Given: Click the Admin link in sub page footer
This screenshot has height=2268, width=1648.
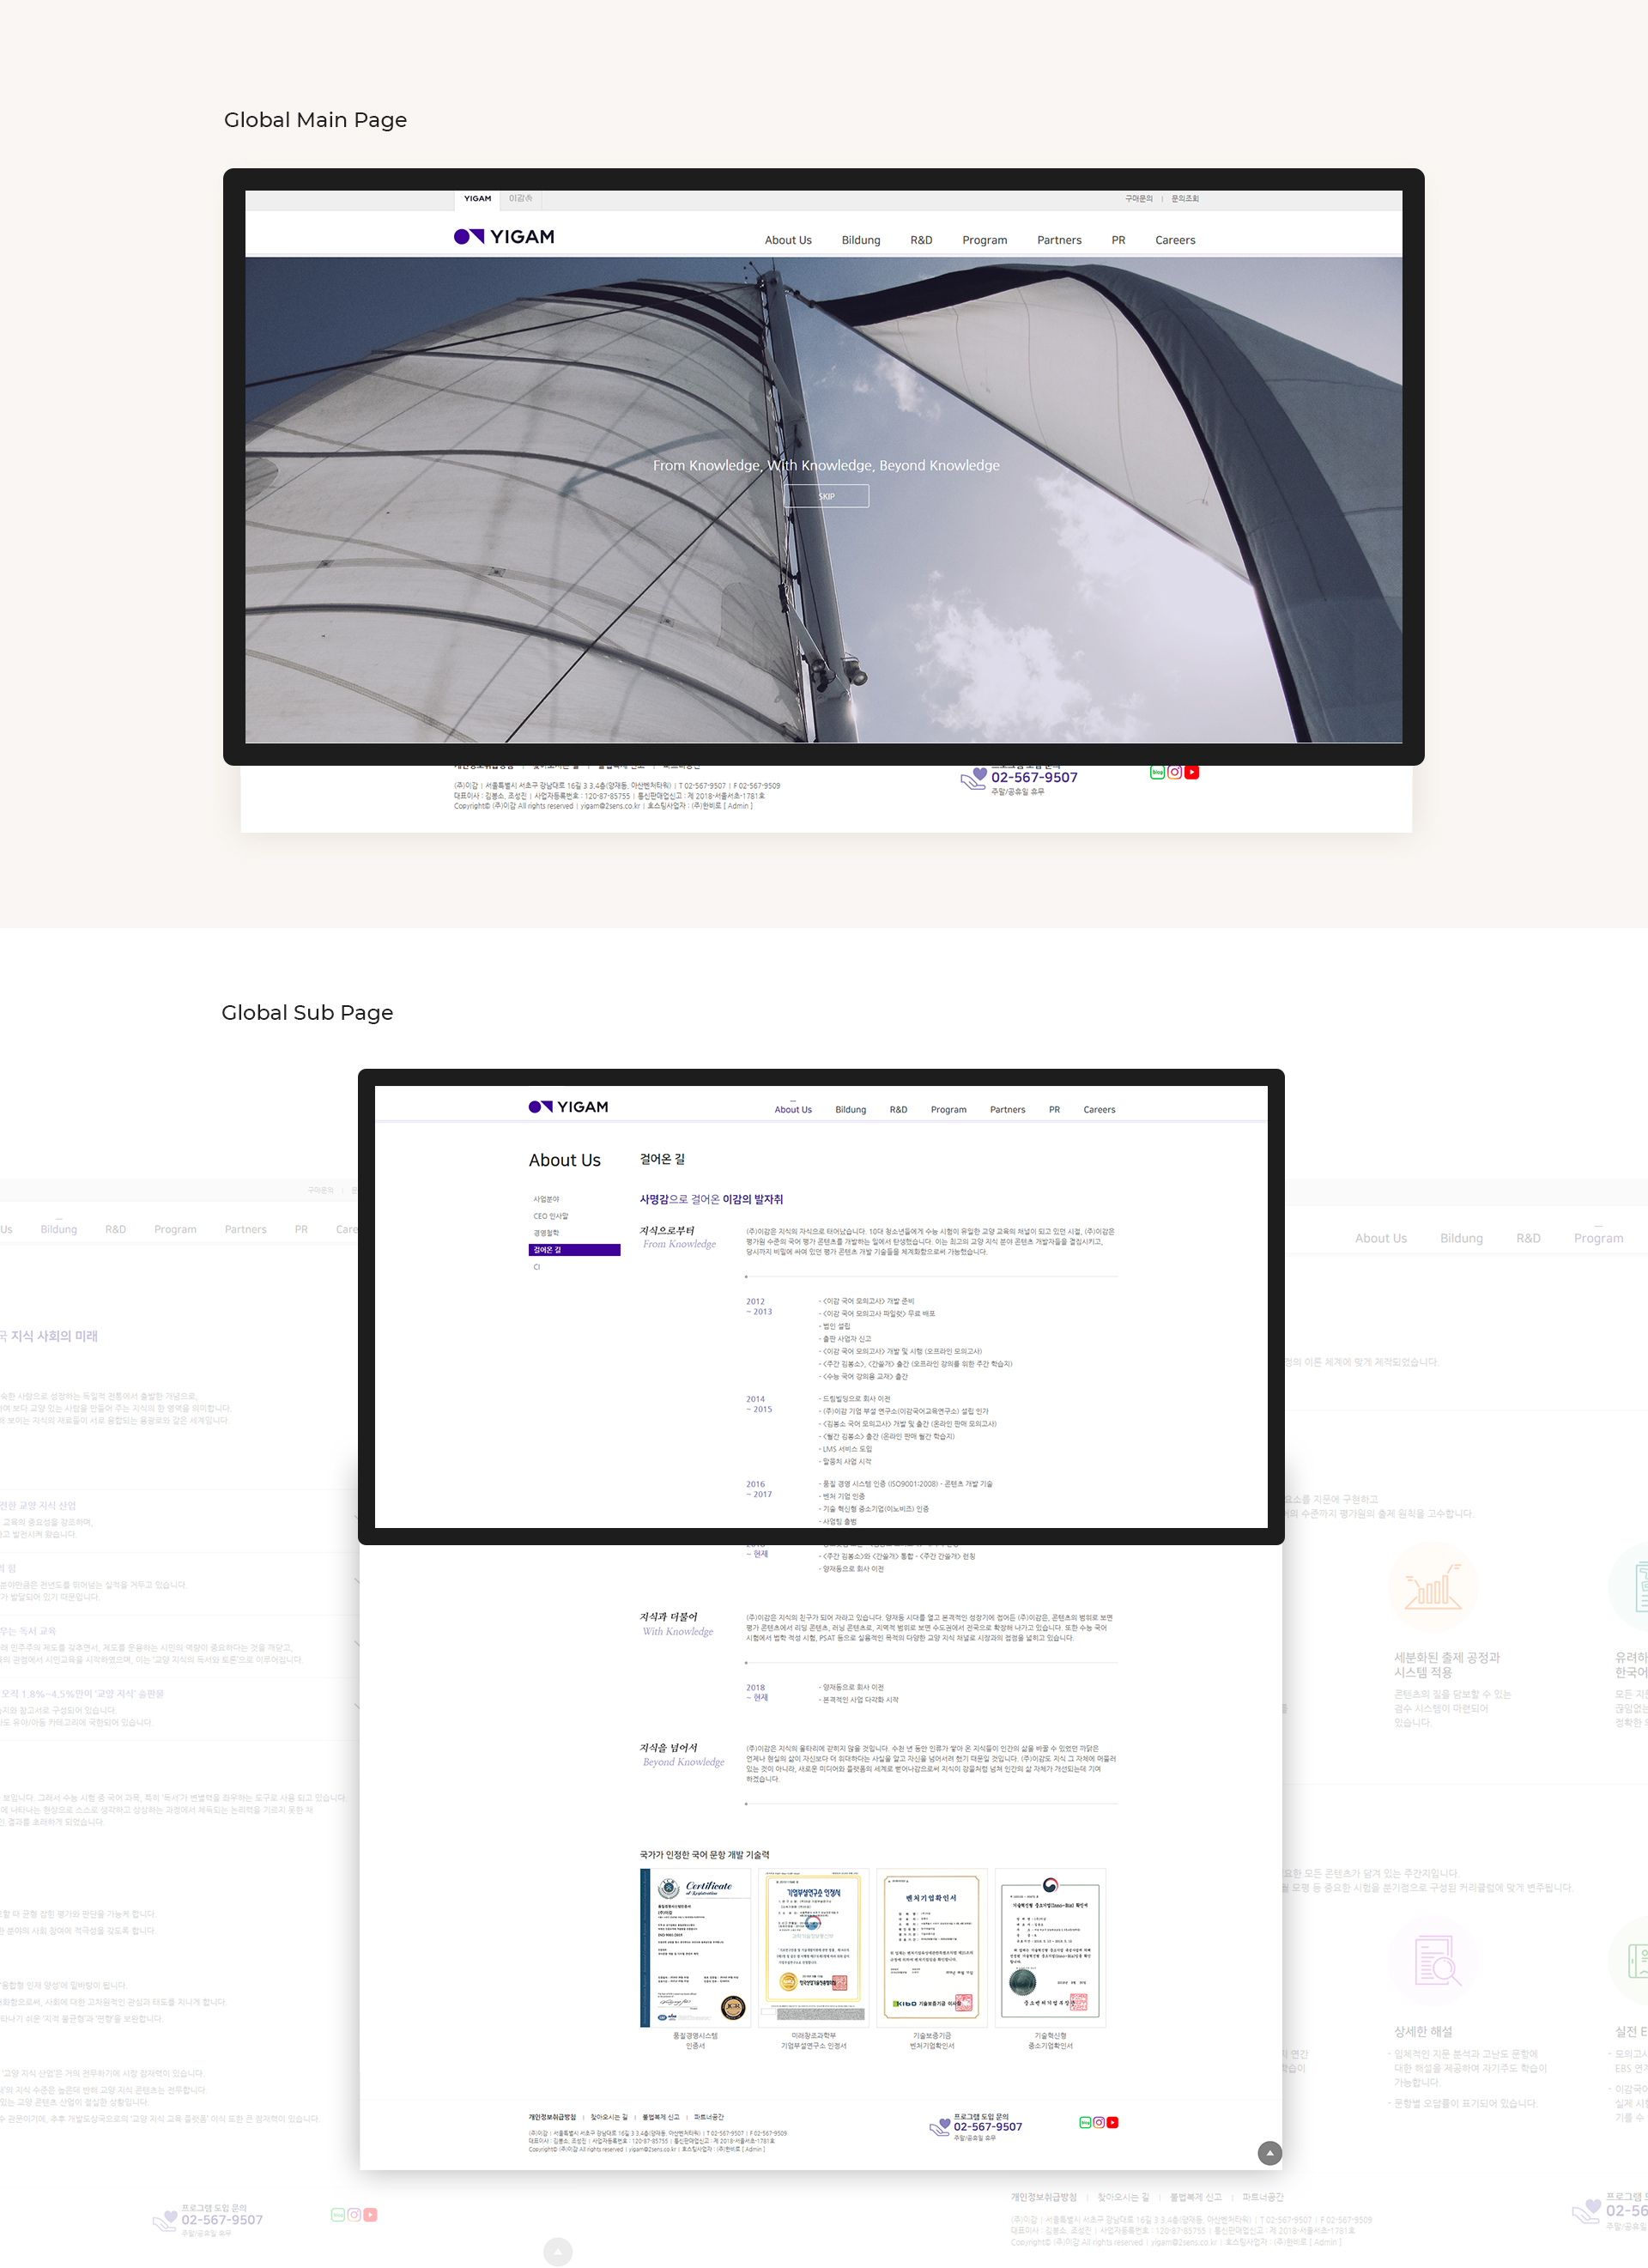Looking at the screenshot, I should pos(753,2148).
